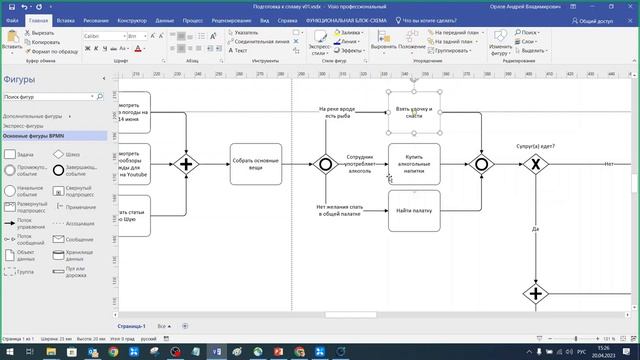This screenshot has width=640, height=360.
Task: Toggle bulleted list in Абзац group
Action: (x=201, y=36)
